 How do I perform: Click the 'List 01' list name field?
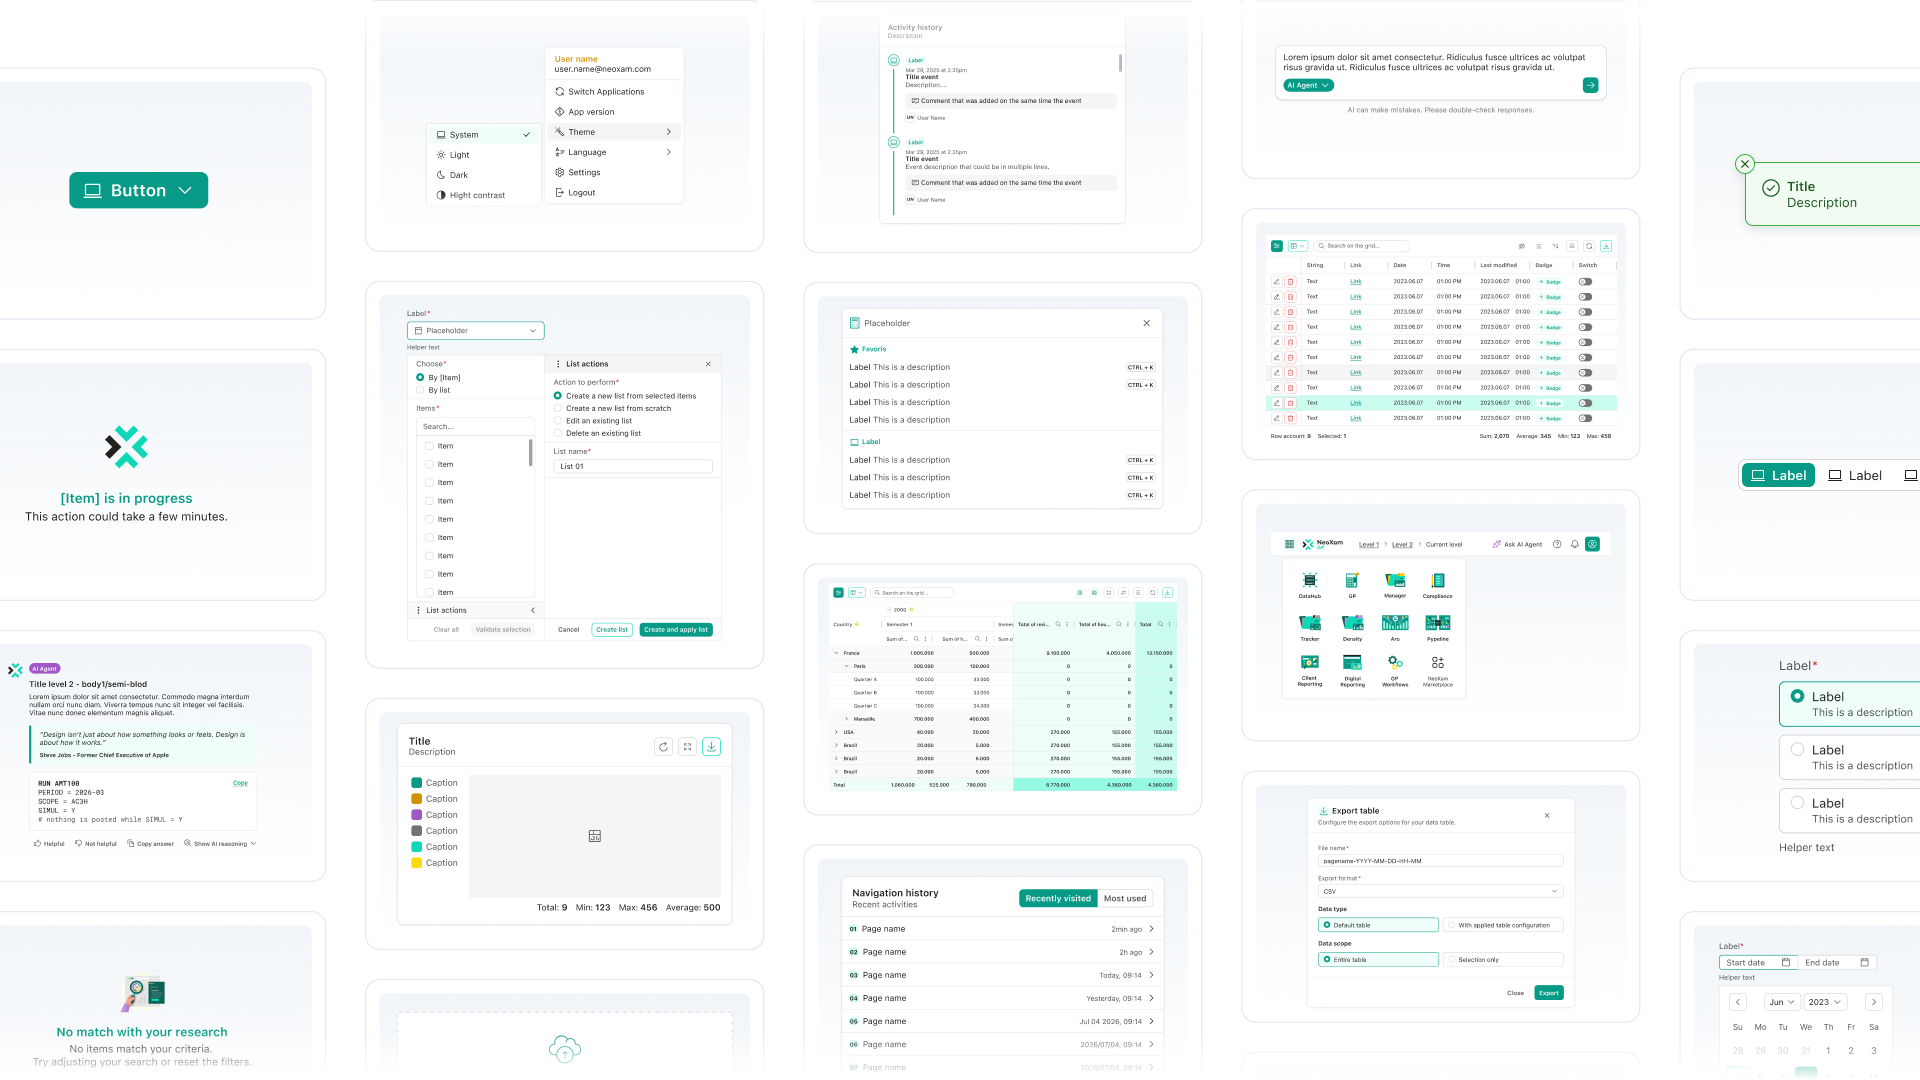coord(633,467)
